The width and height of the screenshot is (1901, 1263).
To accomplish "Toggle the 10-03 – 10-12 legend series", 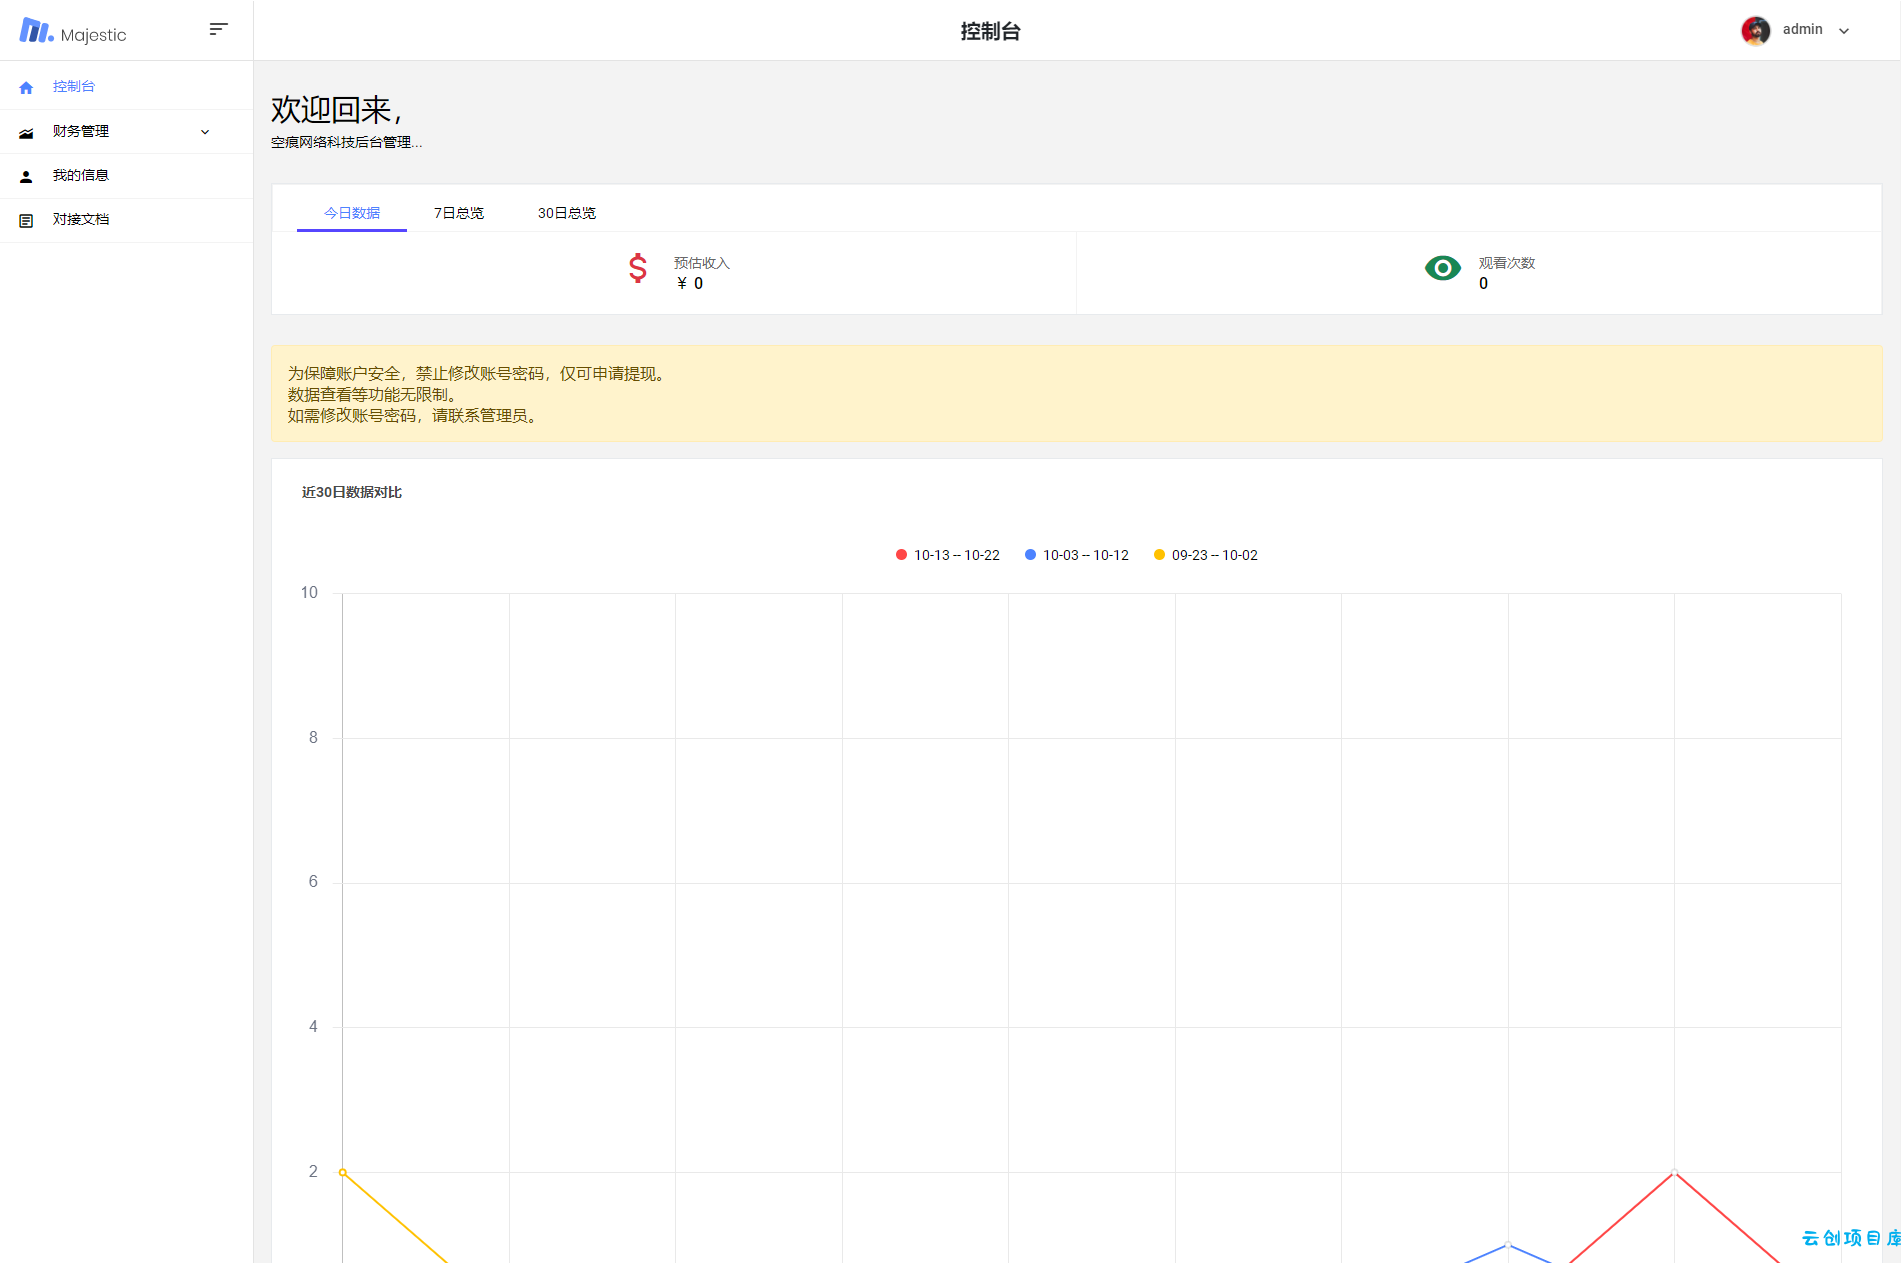I will tap(1076, 555).
